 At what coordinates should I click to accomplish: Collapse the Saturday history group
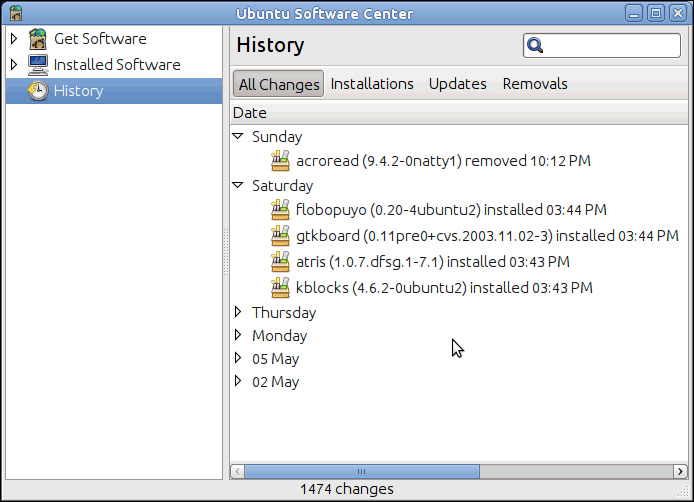tap(238, 185)
